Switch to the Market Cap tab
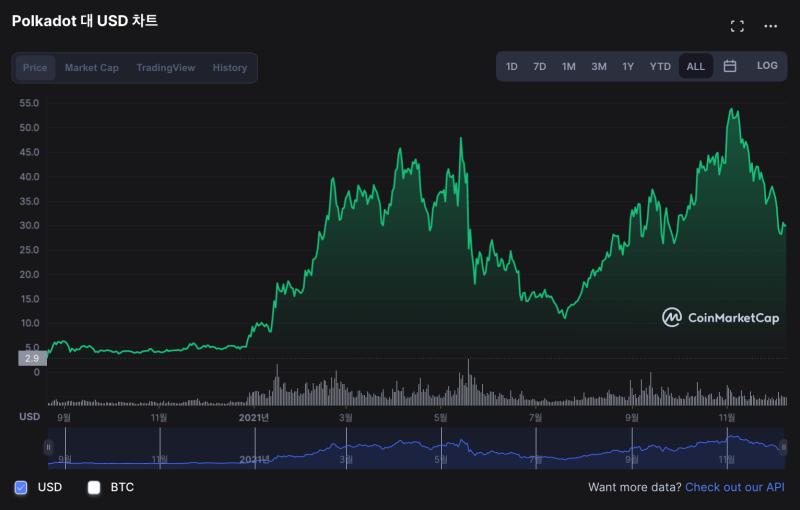The image size is (800, 510). click(92, 68)
